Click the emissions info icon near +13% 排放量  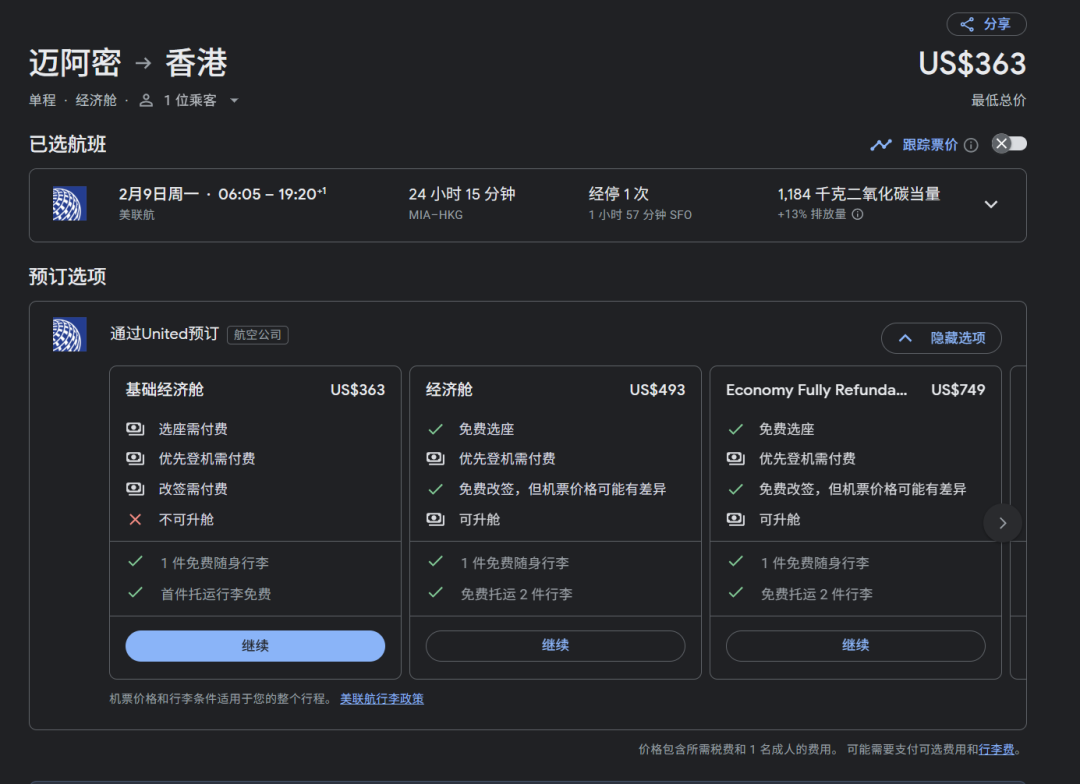[x=857, y=214]
